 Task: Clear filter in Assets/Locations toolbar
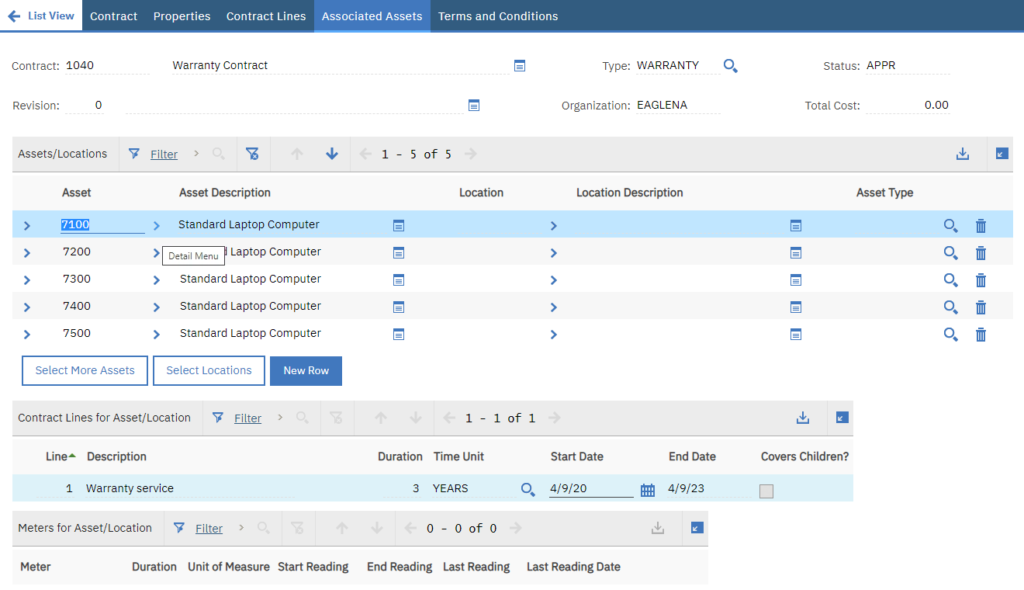tap(252, 154)
